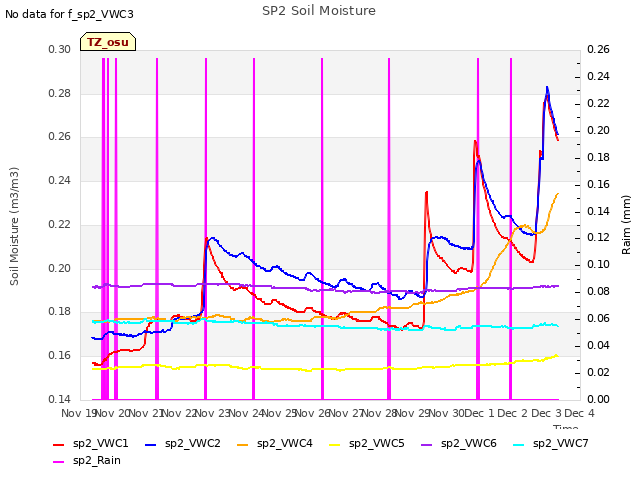This screenshot has width=640, height=480.
Task: Click the 0.00 right axis tick label
Action: (598, 399)
